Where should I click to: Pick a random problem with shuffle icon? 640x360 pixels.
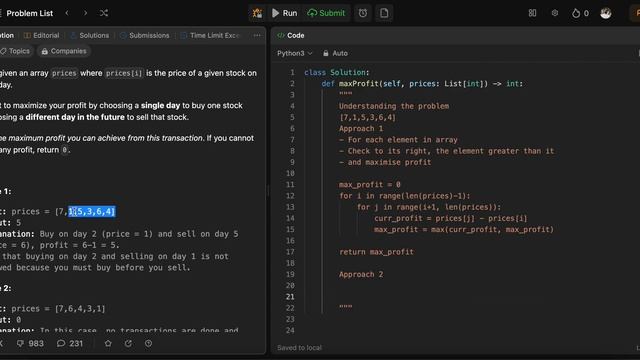(x=104, y=13)
